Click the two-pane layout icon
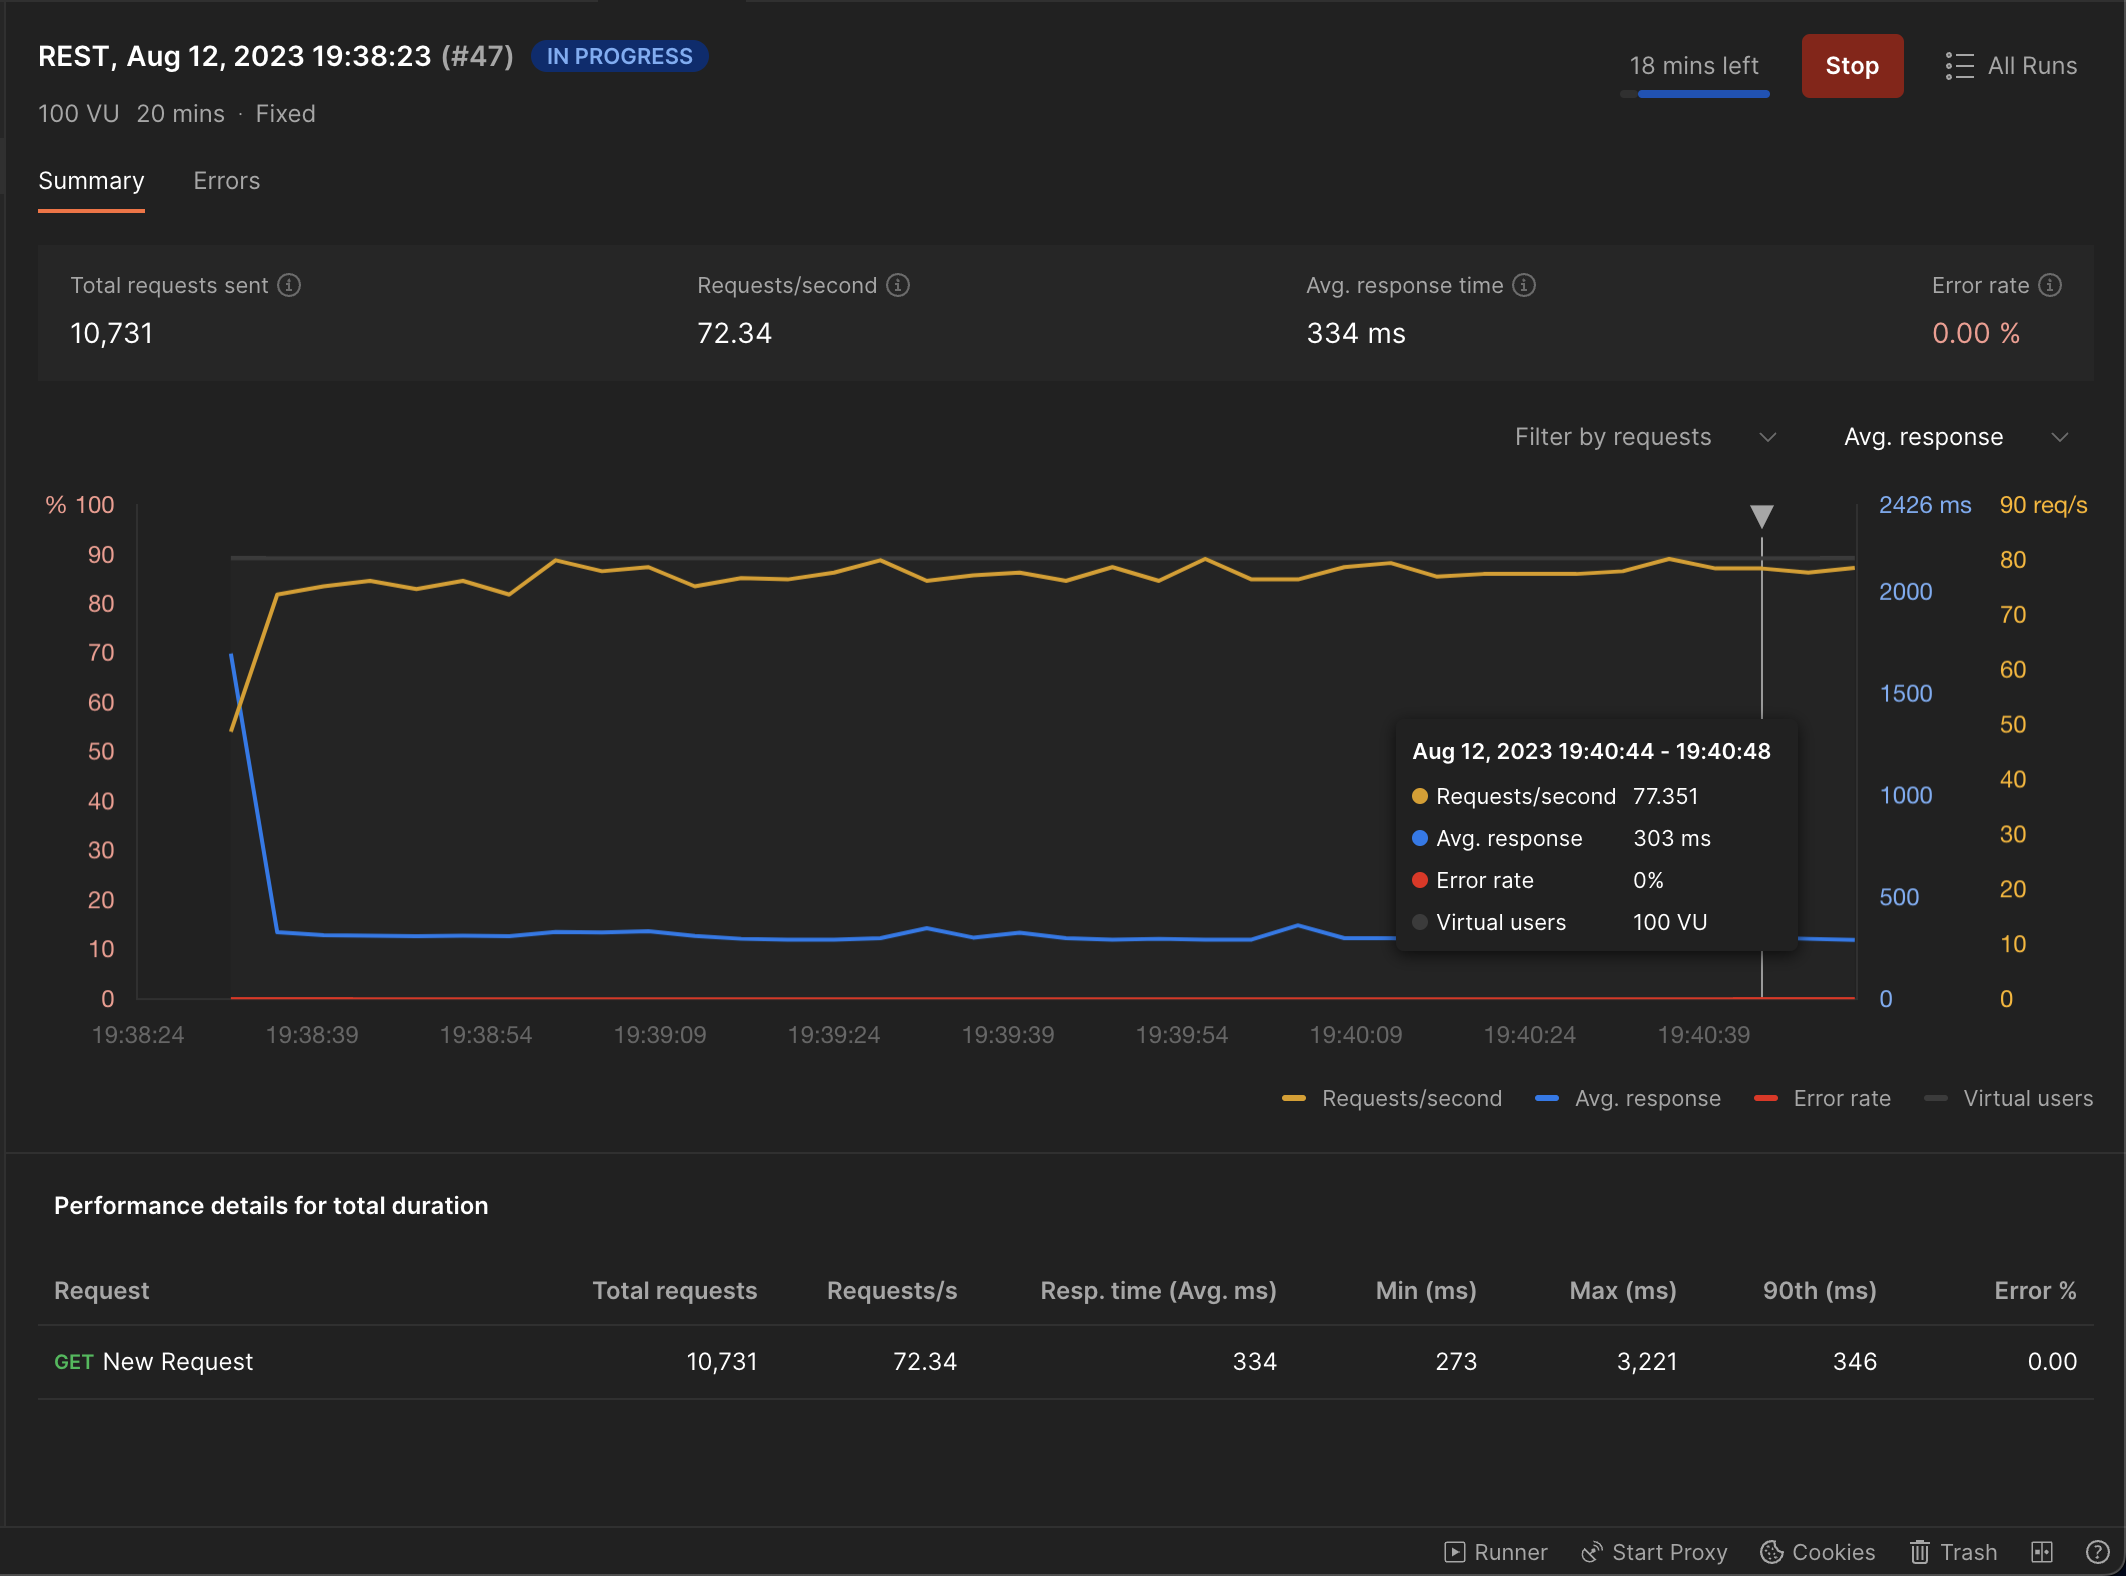Screen dimensions: 2126x1576 pos(2042,1552)
